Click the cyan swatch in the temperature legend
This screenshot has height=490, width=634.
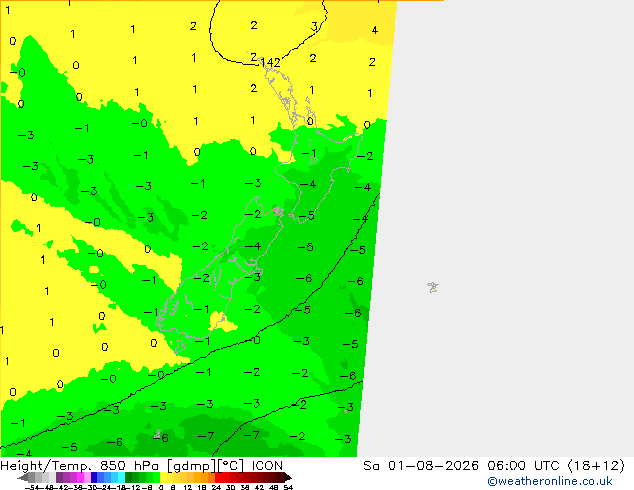coord(121,477)
